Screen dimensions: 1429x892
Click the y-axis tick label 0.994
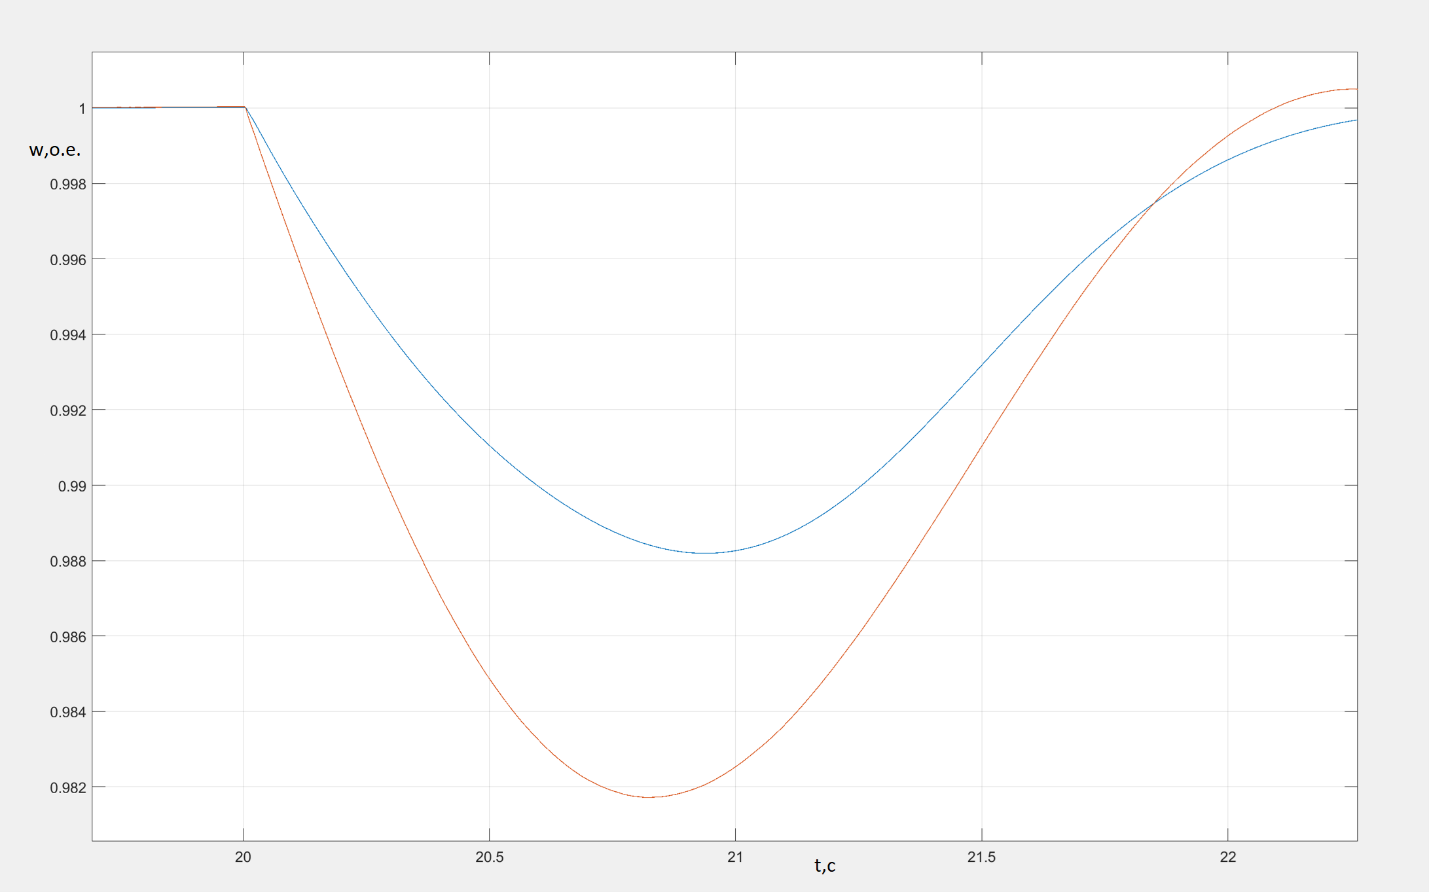pyautogui.click(x=67, y=335)
